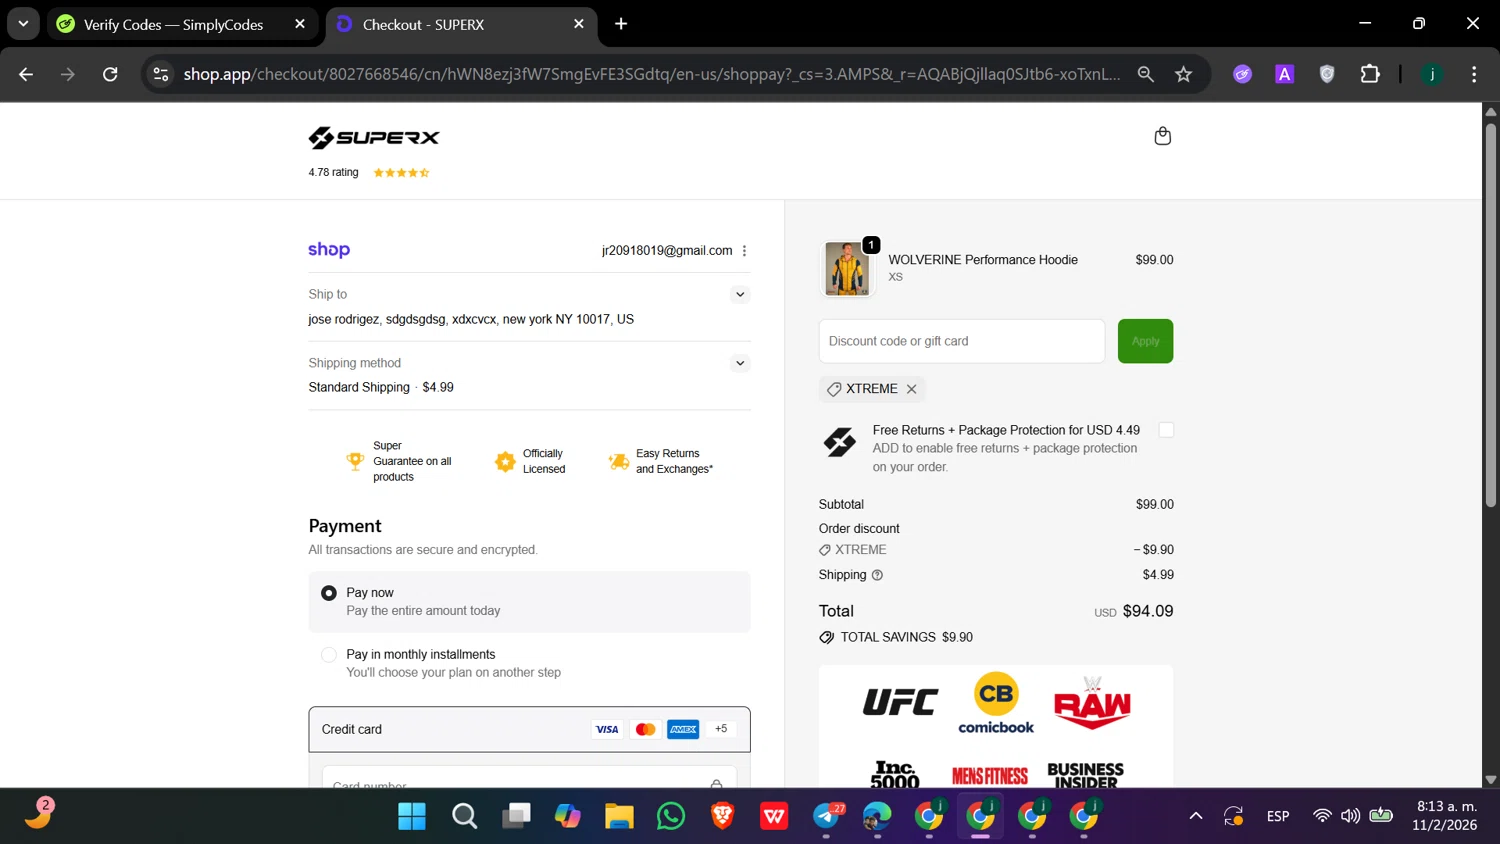The width and height of the screenshot is (1500, 844).
Task: Open taskbar clock showing 8:13 a. m.
Action: tap(1445, 816)
